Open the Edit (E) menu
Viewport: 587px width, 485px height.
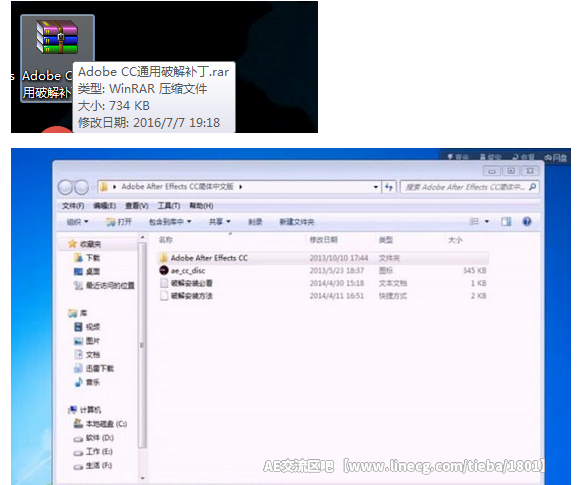pyautogui.click(x=104, y=206)
